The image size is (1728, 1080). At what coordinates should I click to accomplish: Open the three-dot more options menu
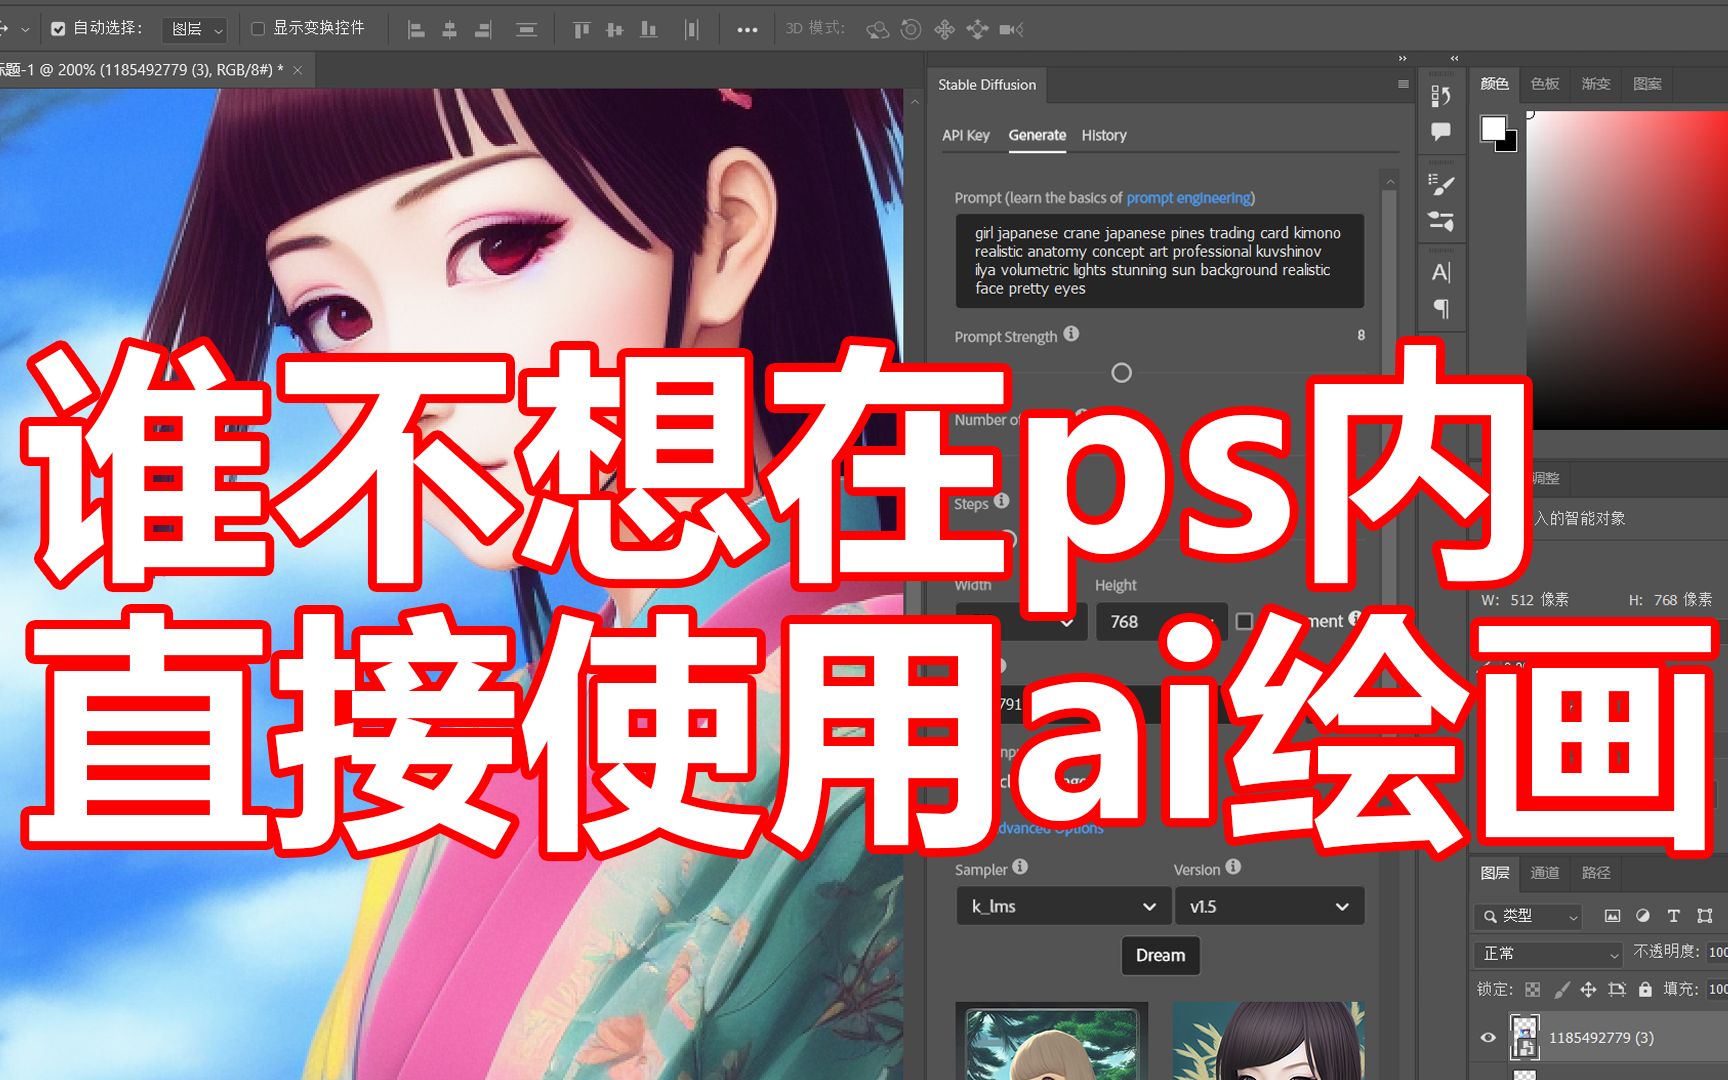[747, 30]
